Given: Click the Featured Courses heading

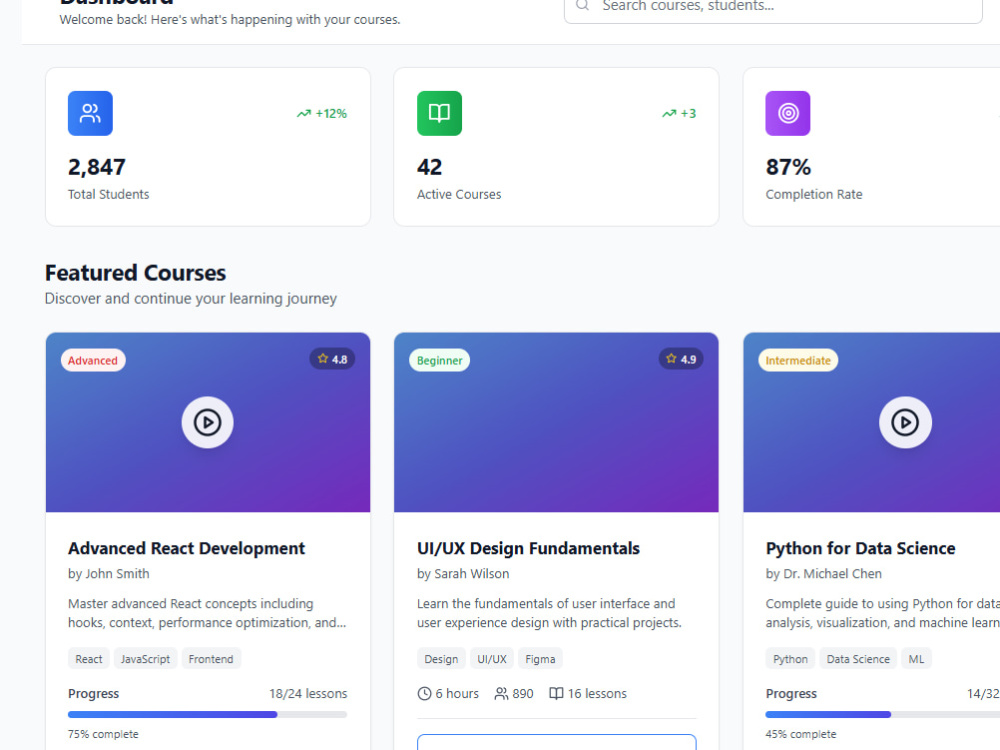Looking at the screenshot, I should click(x=135, y=273).
